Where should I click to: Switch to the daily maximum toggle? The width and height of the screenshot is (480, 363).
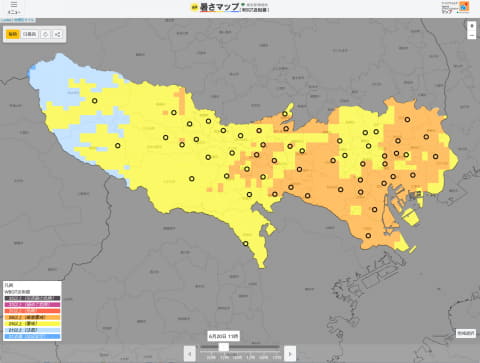(29, 34)
